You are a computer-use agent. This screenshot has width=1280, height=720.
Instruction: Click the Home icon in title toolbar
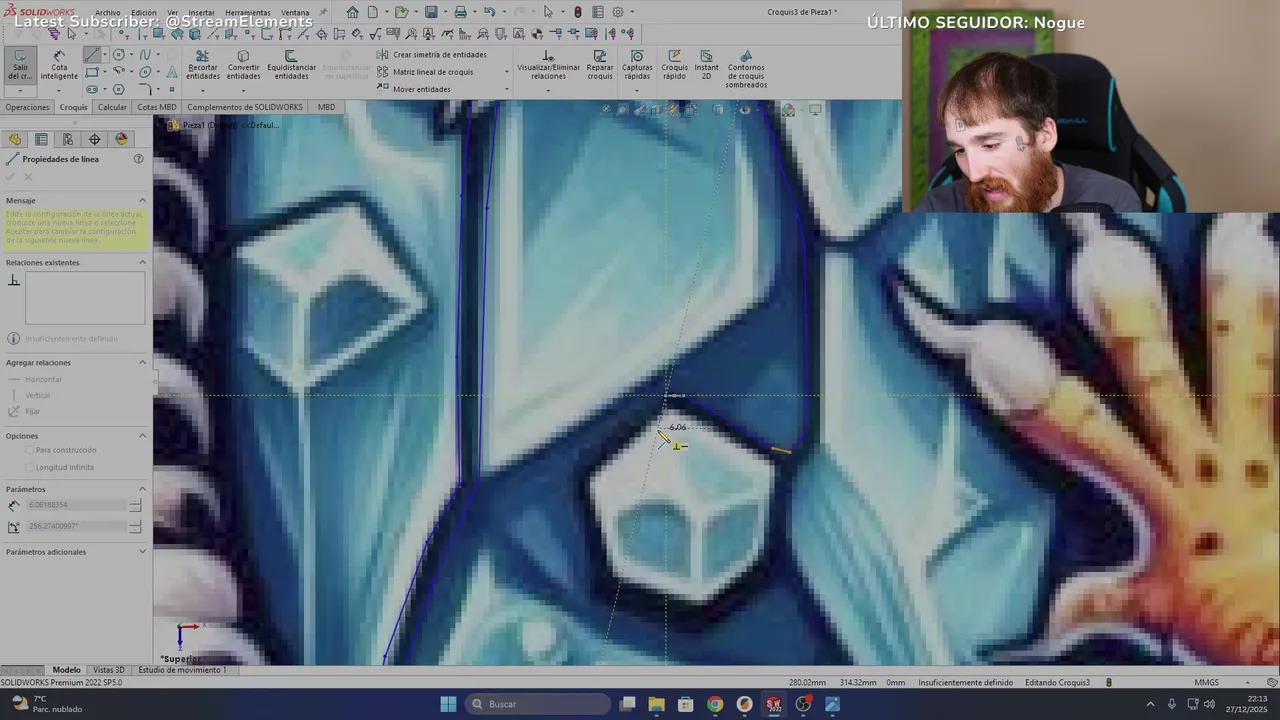point(352,12)
